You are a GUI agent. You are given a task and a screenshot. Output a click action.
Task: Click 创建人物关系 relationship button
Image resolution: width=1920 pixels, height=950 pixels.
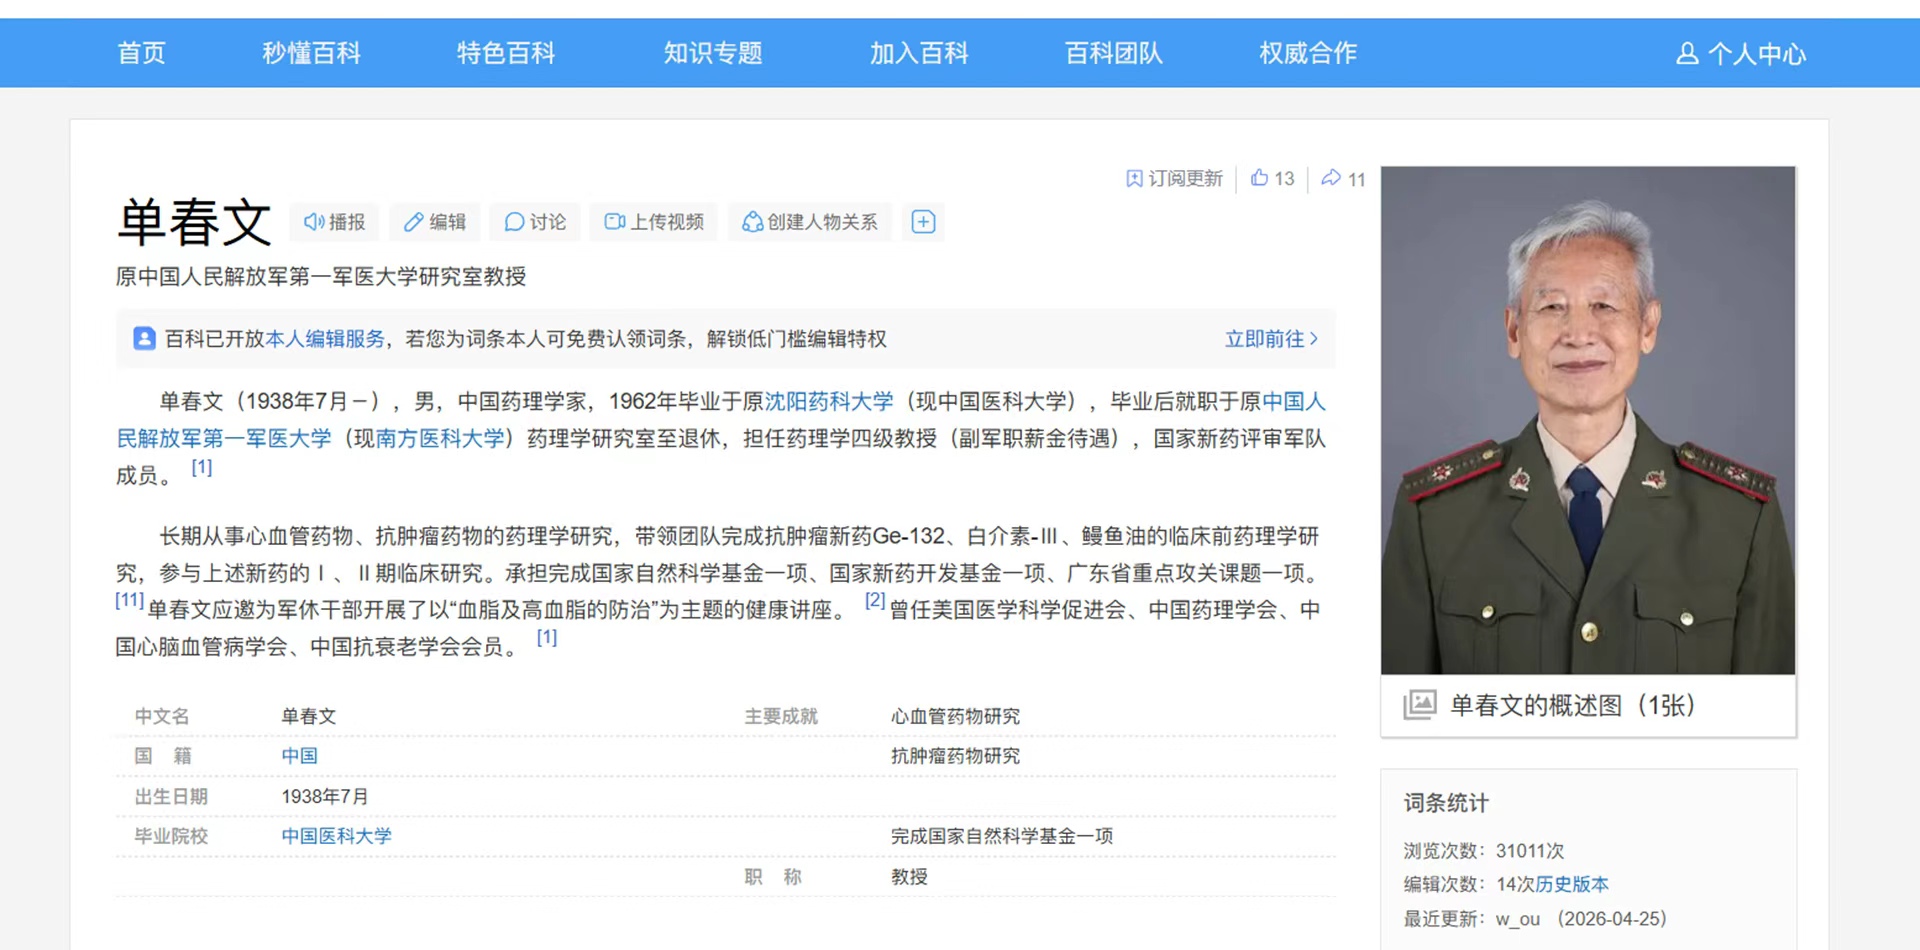810,222
